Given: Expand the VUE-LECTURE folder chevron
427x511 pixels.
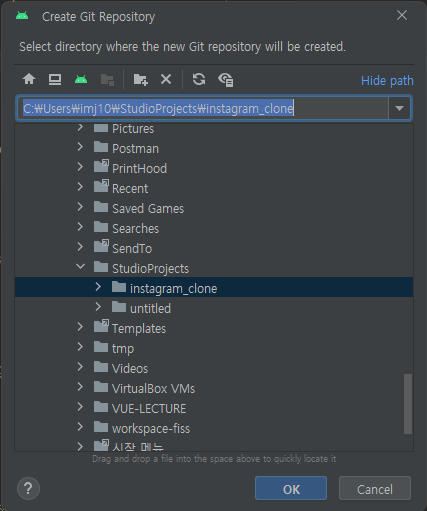Looking at the screenshot, I should (x=80, y=407).
